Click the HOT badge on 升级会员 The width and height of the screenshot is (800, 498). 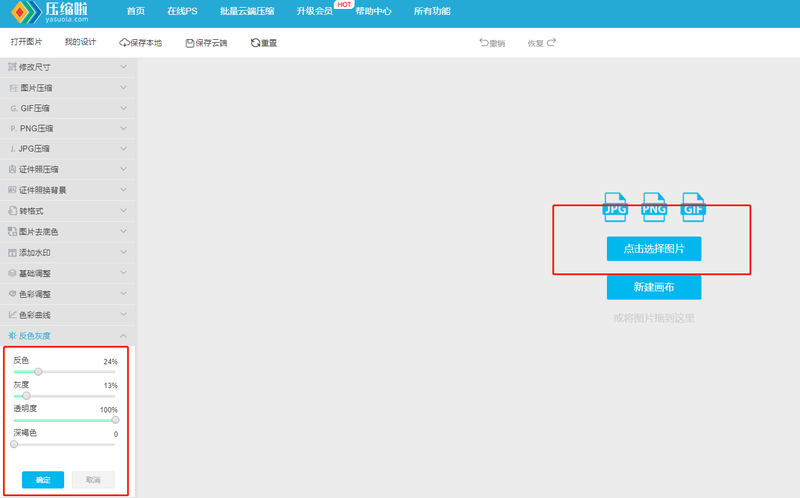(344, 5)
